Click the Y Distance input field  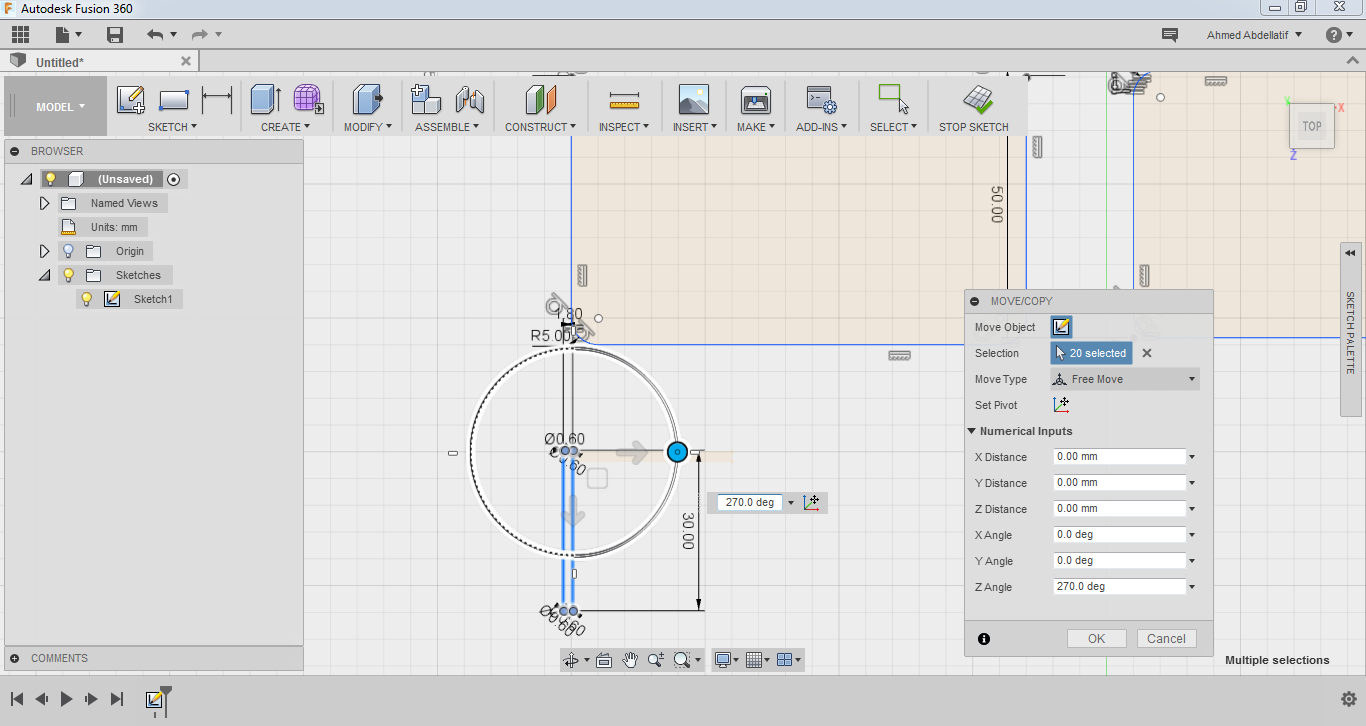point(1120,483)
